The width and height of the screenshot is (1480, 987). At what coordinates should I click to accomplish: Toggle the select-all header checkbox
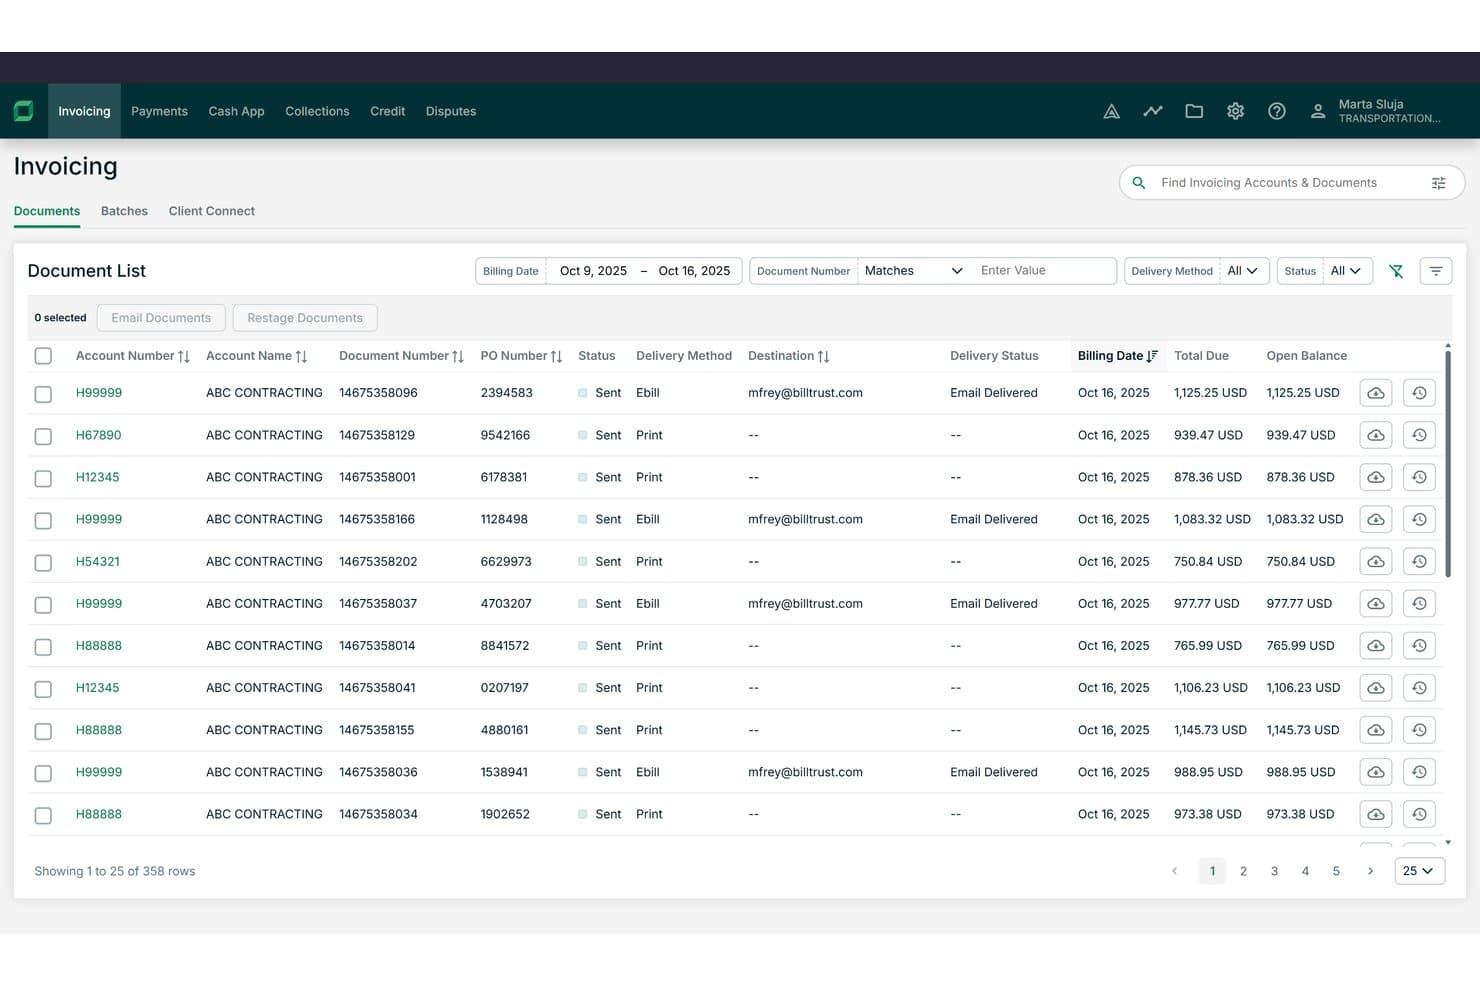(43, 356)
